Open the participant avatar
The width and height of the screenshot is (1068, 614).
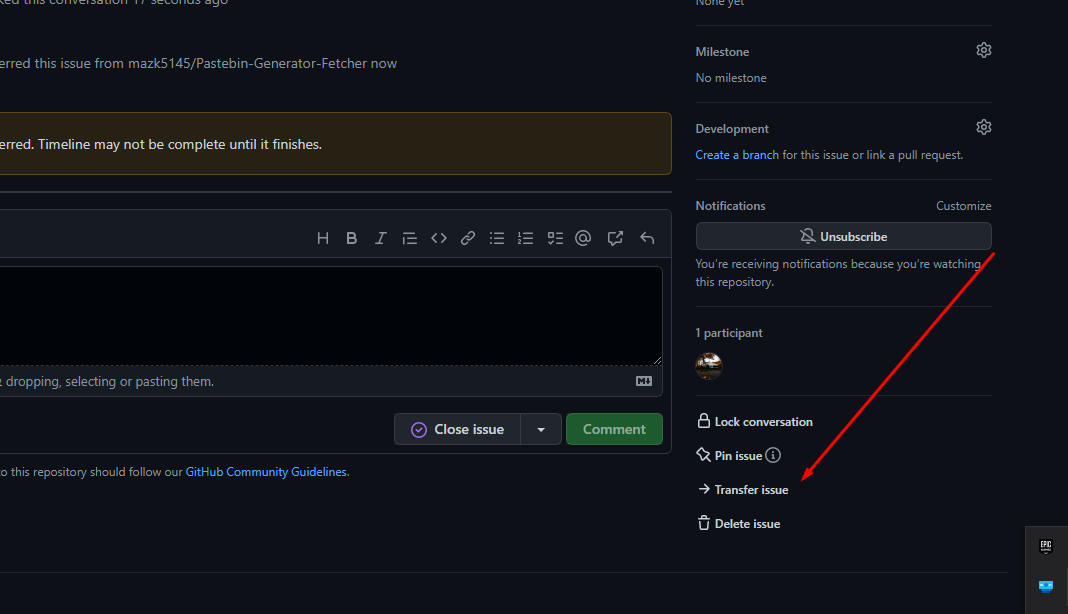[x=708, y=366]
